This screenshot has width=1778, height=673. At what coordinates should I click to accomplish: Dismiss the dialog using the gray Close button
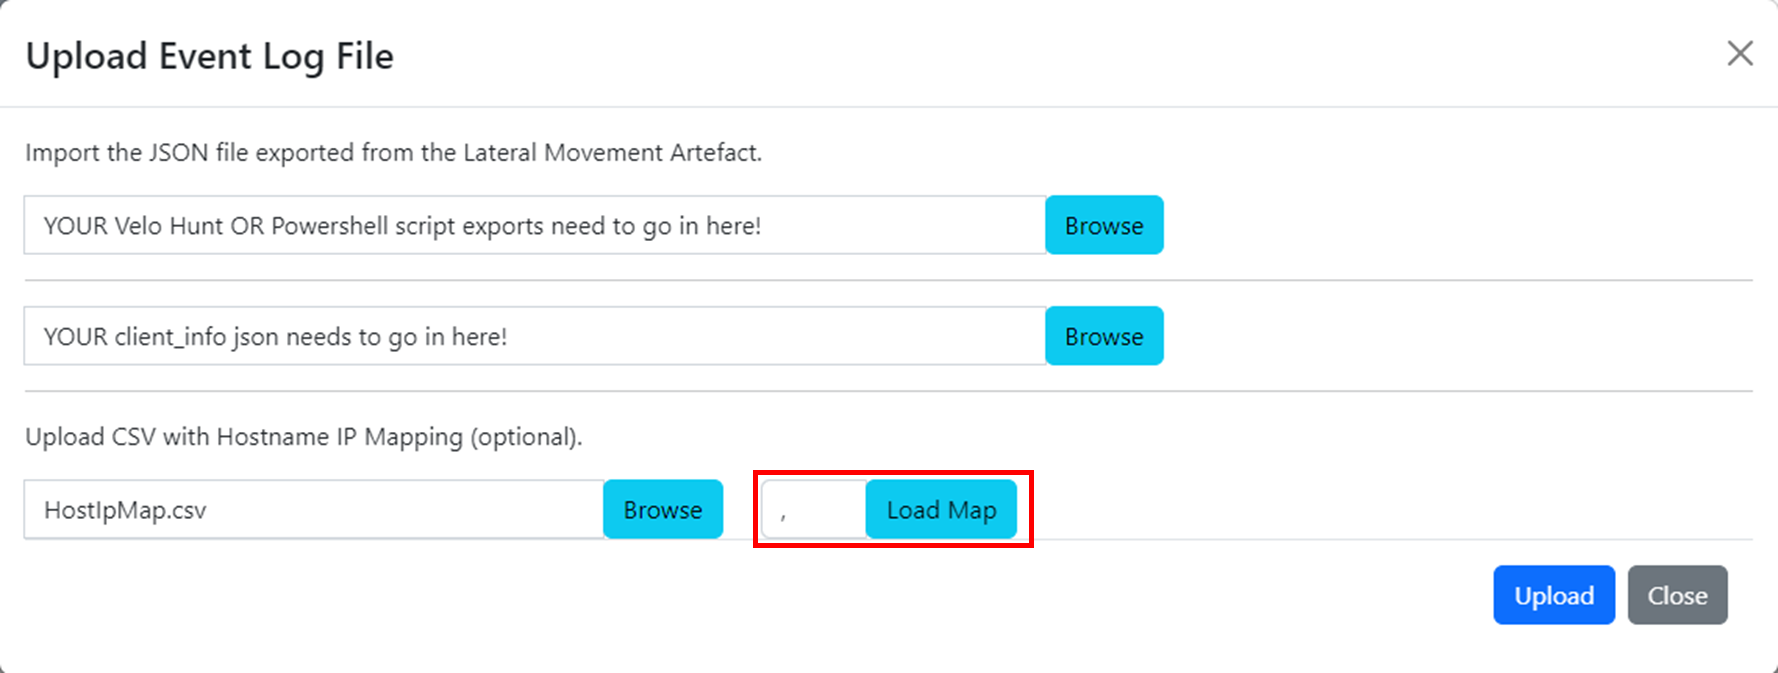1677,595
